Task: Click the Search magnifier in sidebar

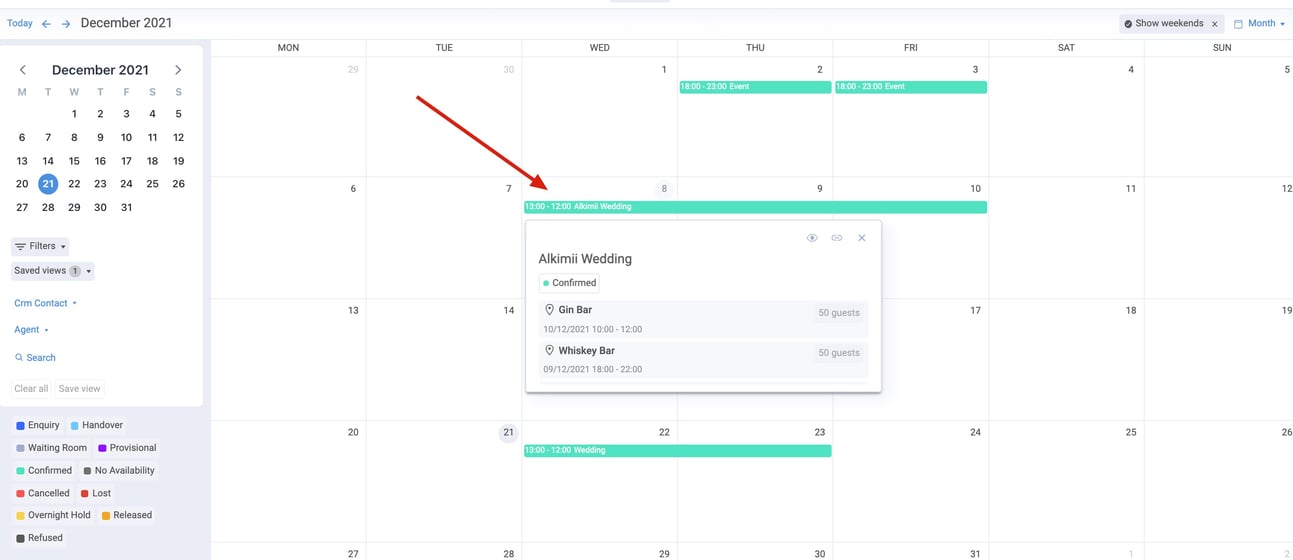Action: [19, 358]
